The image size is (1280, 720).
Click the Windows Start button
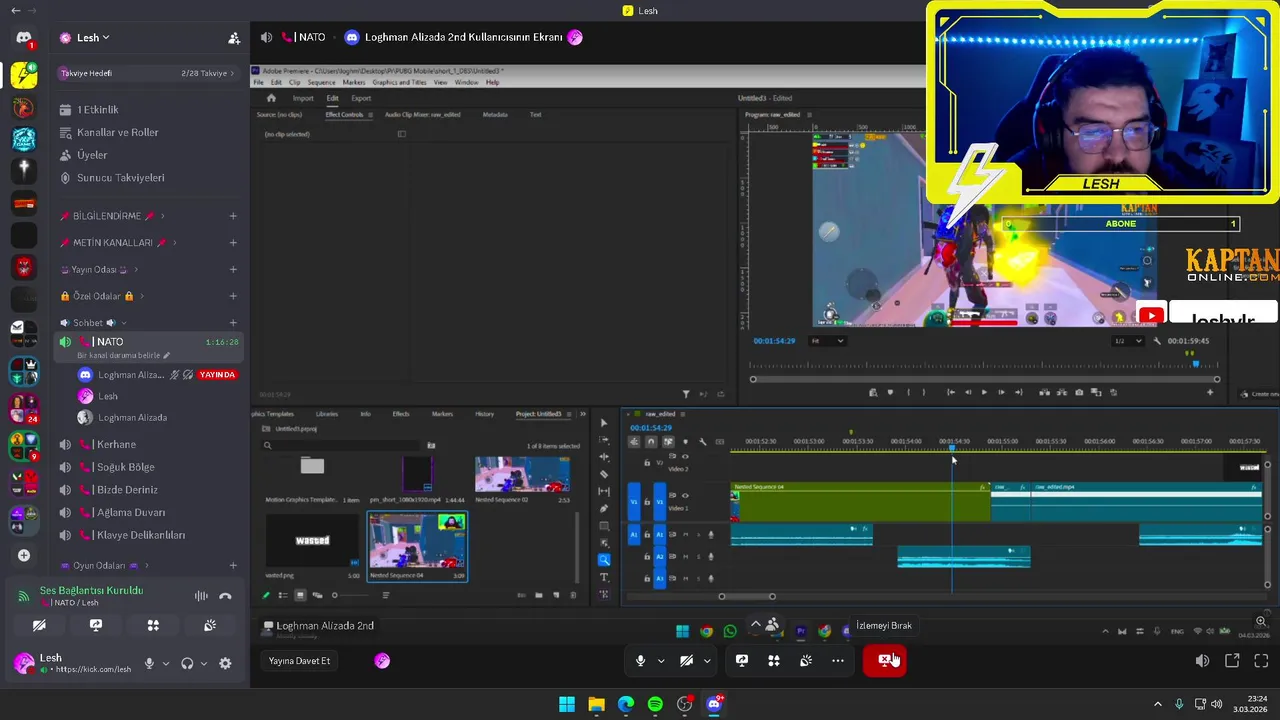pyautogui.click(x=567, y=704)
